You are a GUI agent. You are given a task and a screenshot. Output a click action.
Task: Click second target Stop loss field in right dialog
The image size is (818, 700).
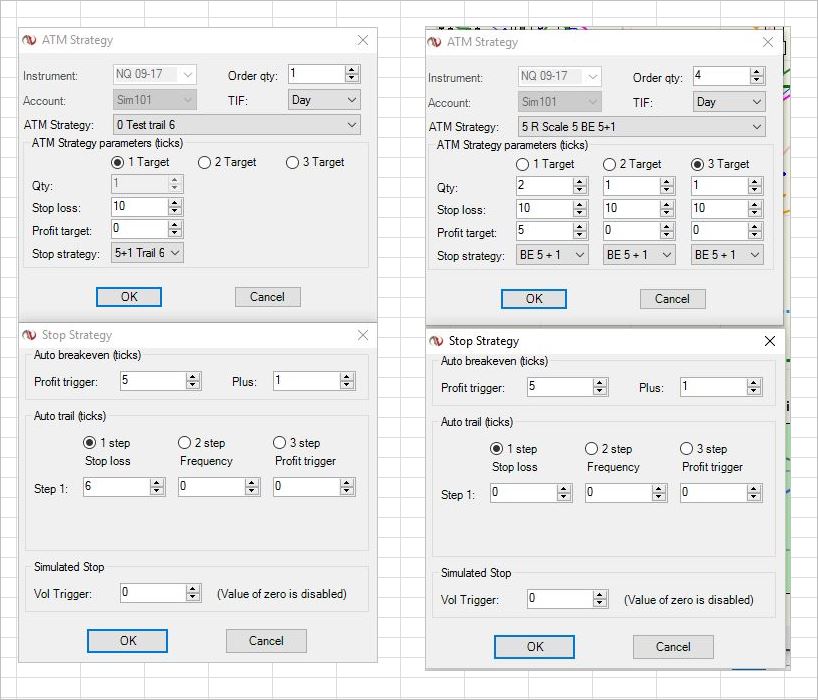(631, 209)
